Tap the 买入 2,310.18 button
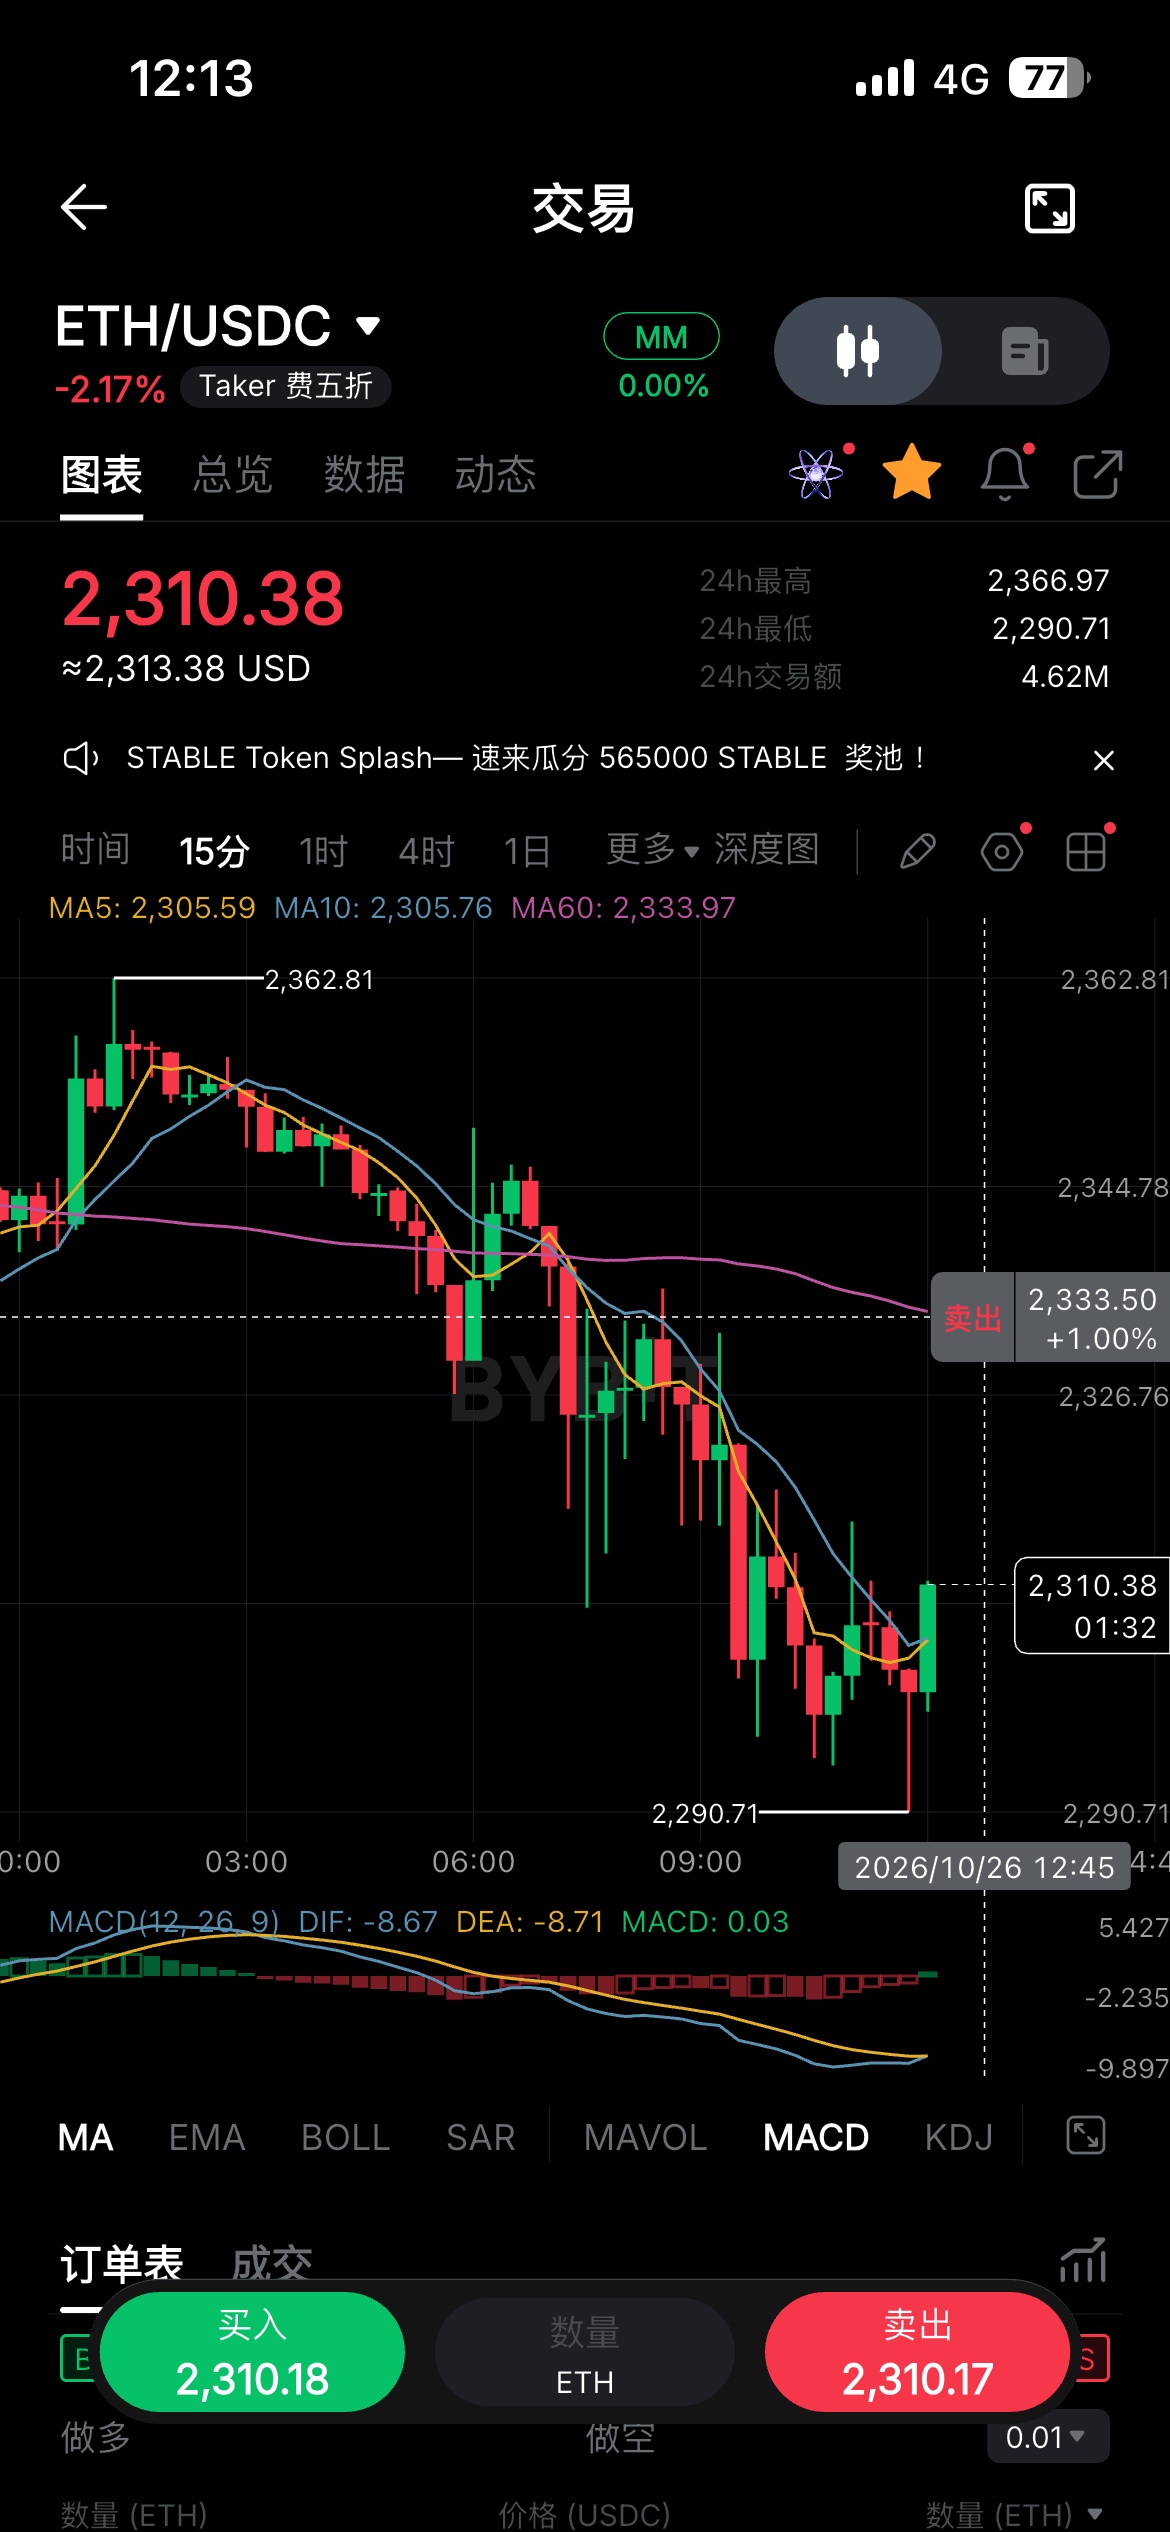 [x=252, y=2352]
